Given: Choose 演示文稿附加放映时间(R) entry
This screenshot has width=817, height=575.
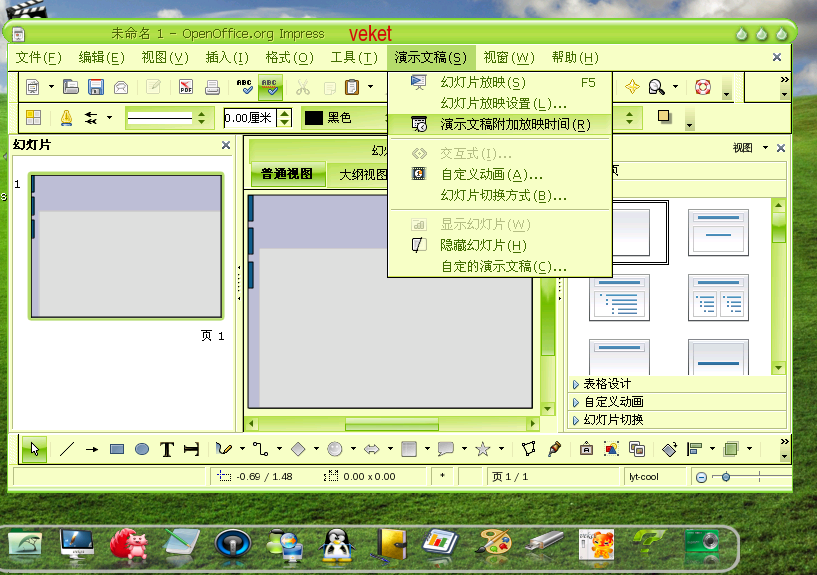Looking at the screenshot, I should coord(500,124).
